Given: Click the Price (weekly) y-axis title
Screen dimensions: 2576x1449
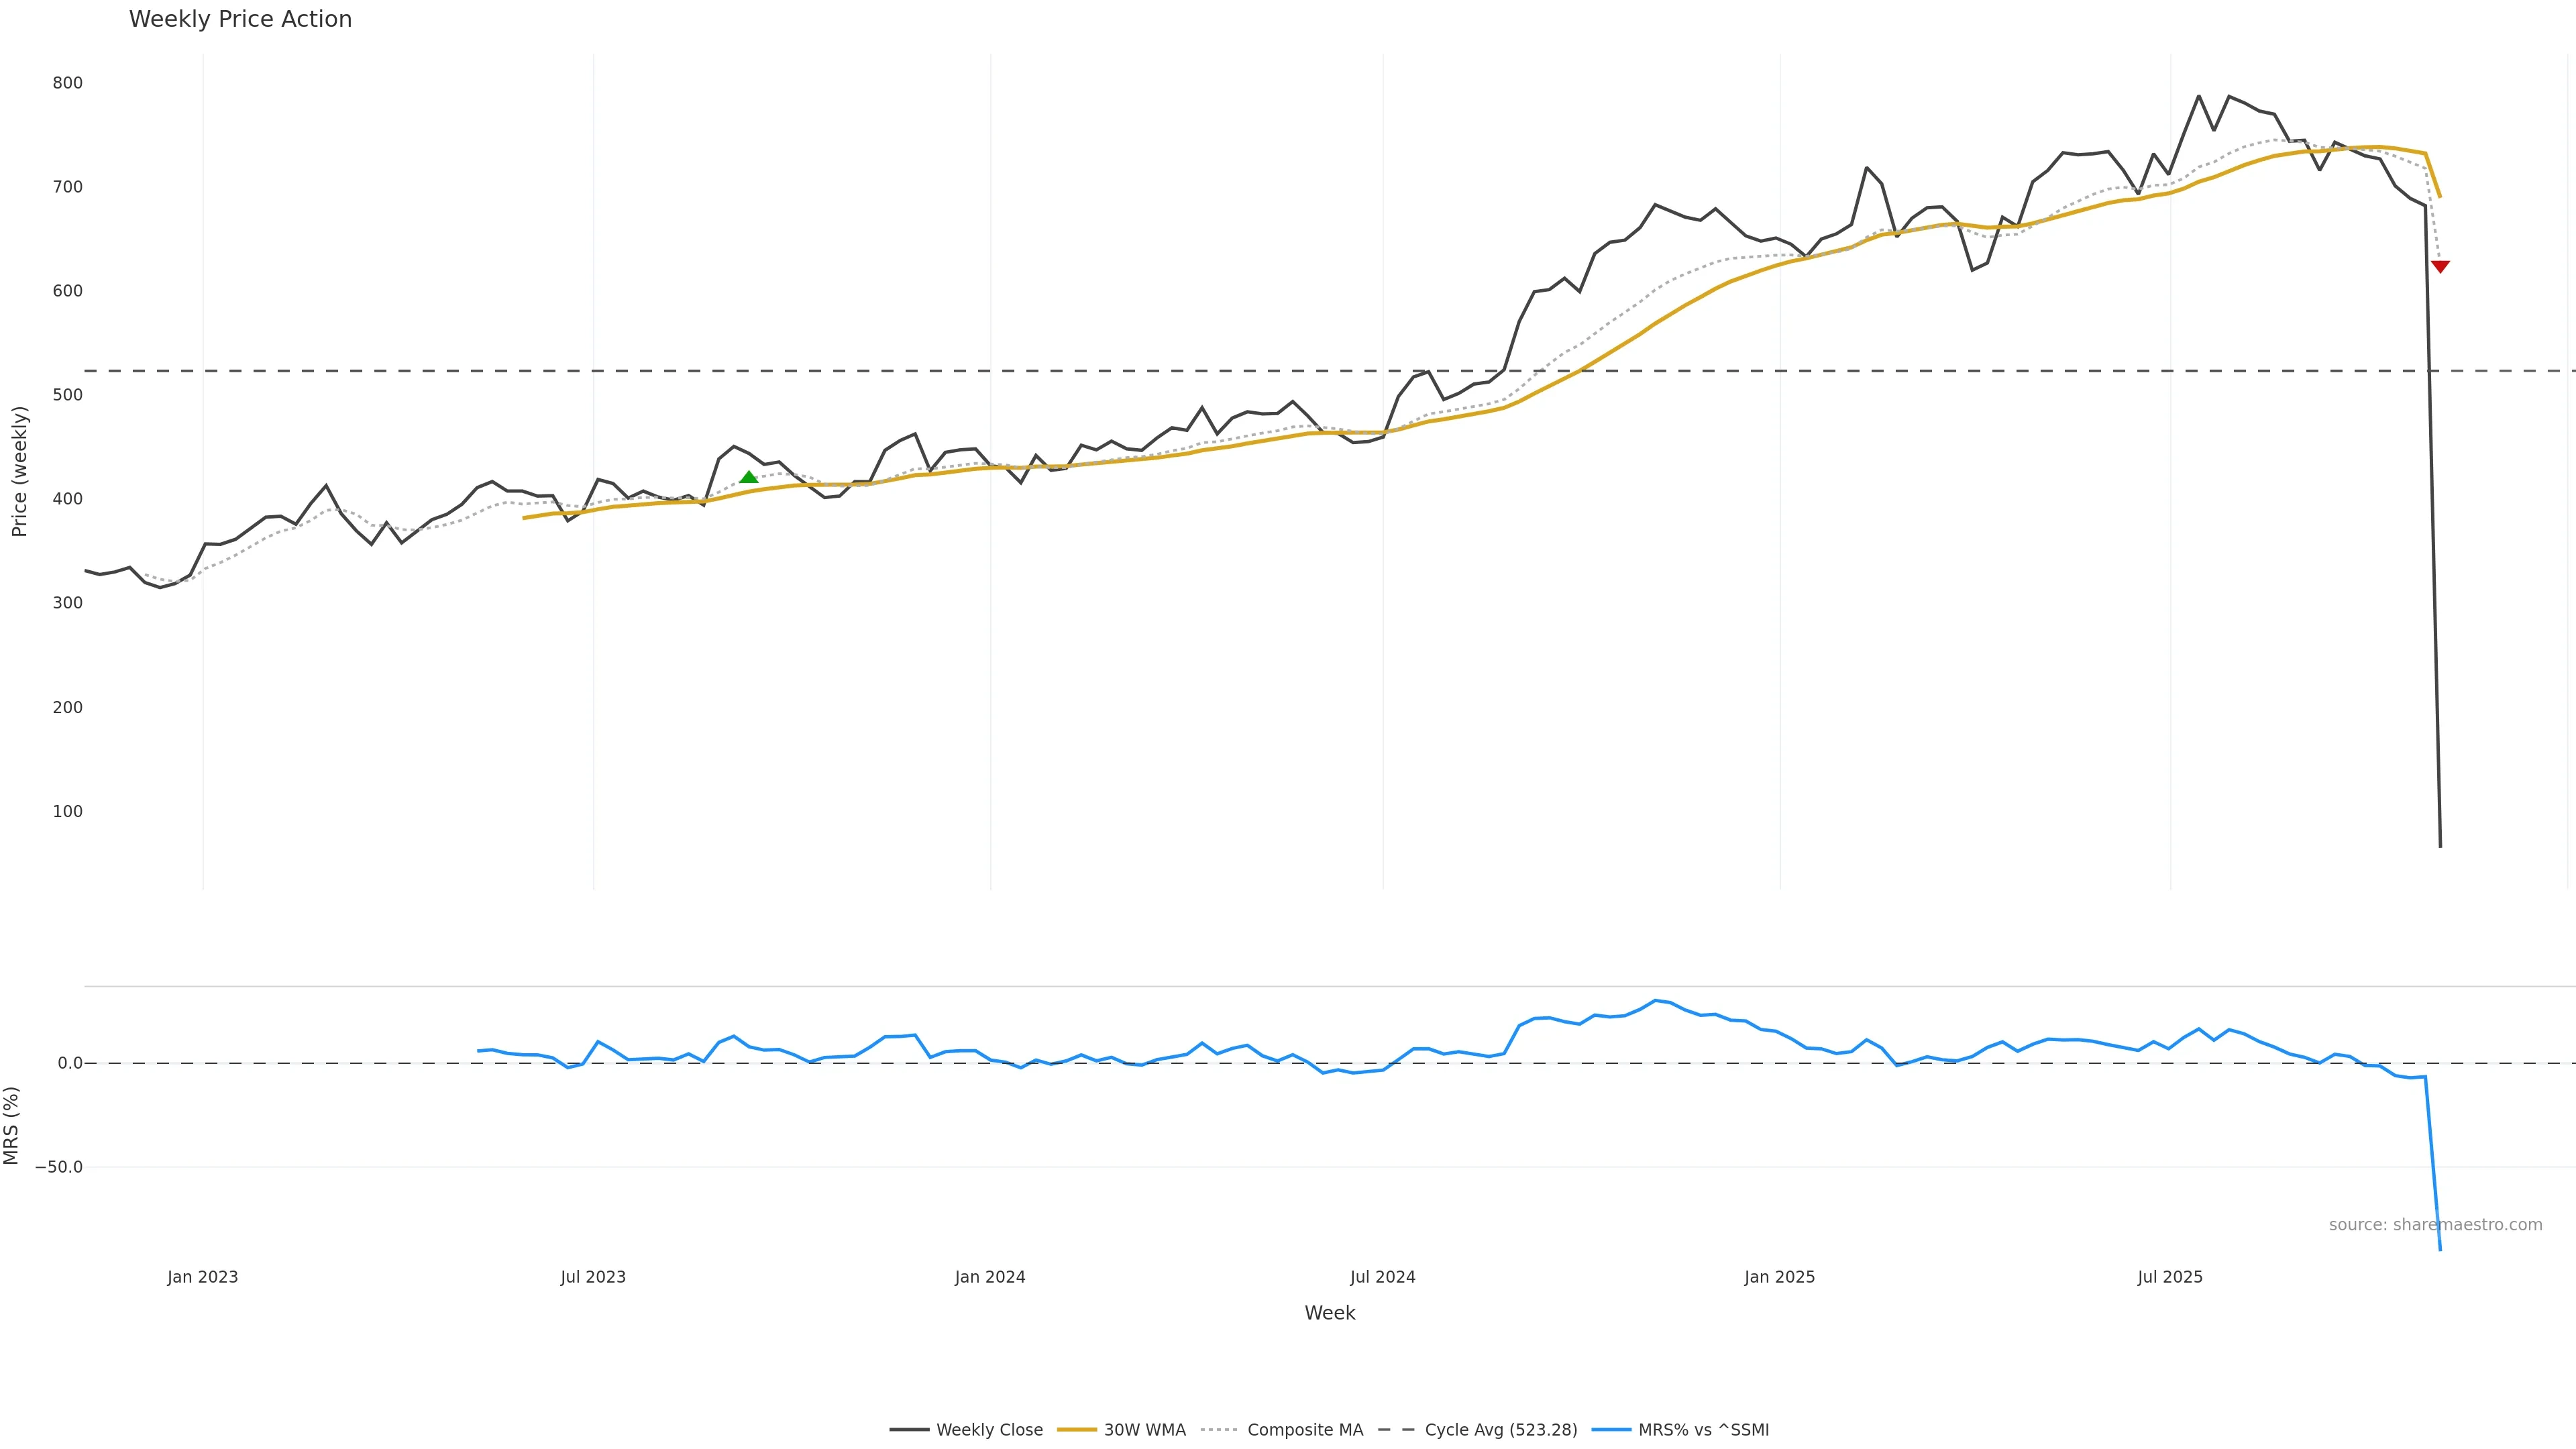Looking at the screenshot, I should pyautogui.click(x=19, y=471).
